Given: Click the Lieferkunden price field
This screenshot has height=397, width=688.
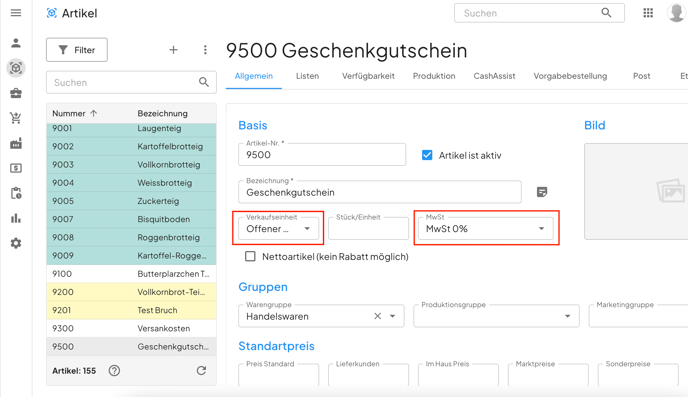Looking at the screenshot, I should click(x=368, y=375).
